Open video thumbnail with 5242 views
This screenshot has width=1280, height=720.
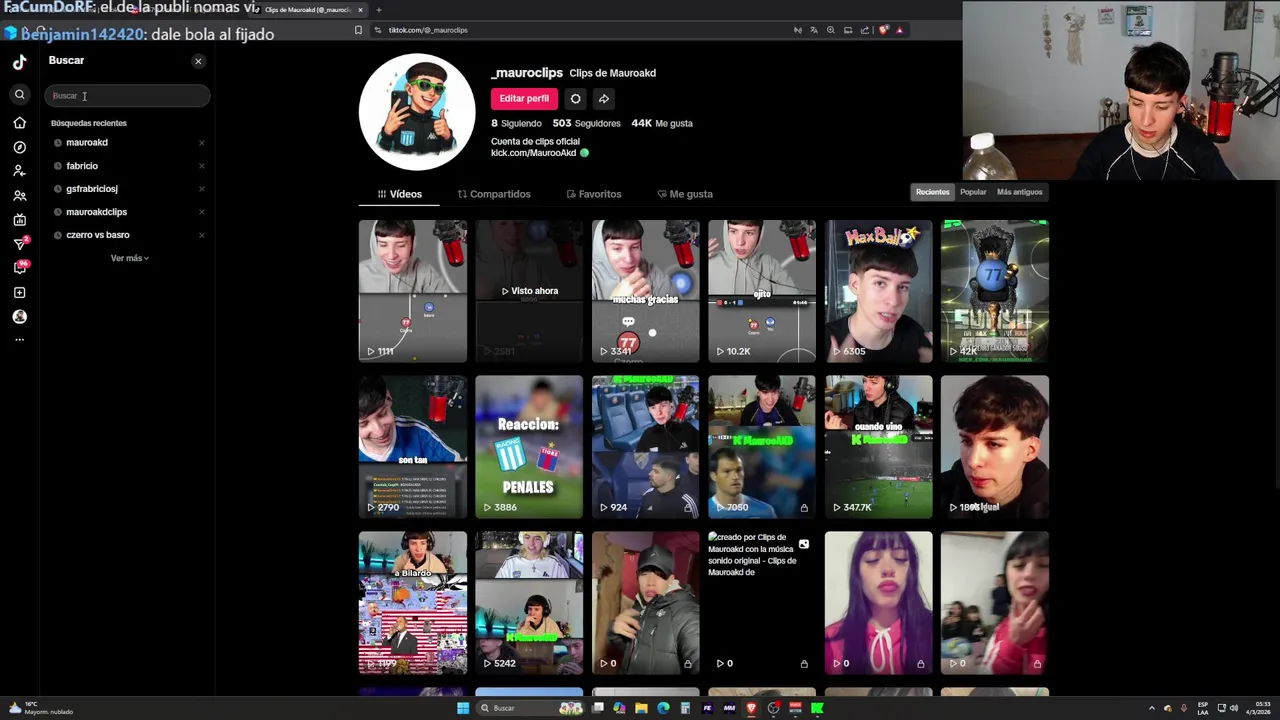pyautogui.click(x=529, y=603)
